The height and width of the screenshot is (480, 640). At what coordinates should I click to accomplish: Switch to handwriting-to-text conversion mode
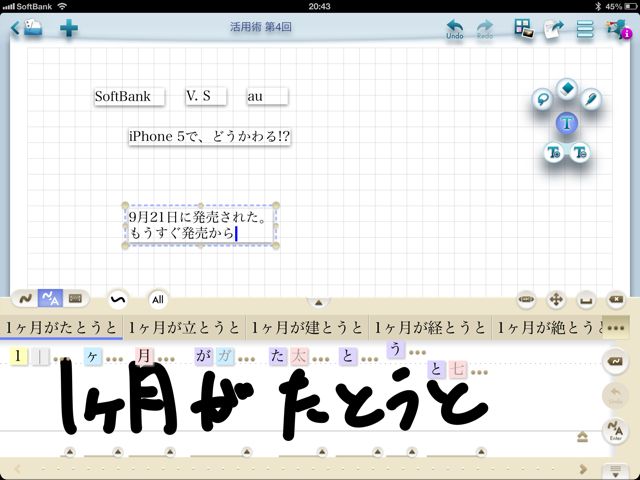[x=50, y=299]
